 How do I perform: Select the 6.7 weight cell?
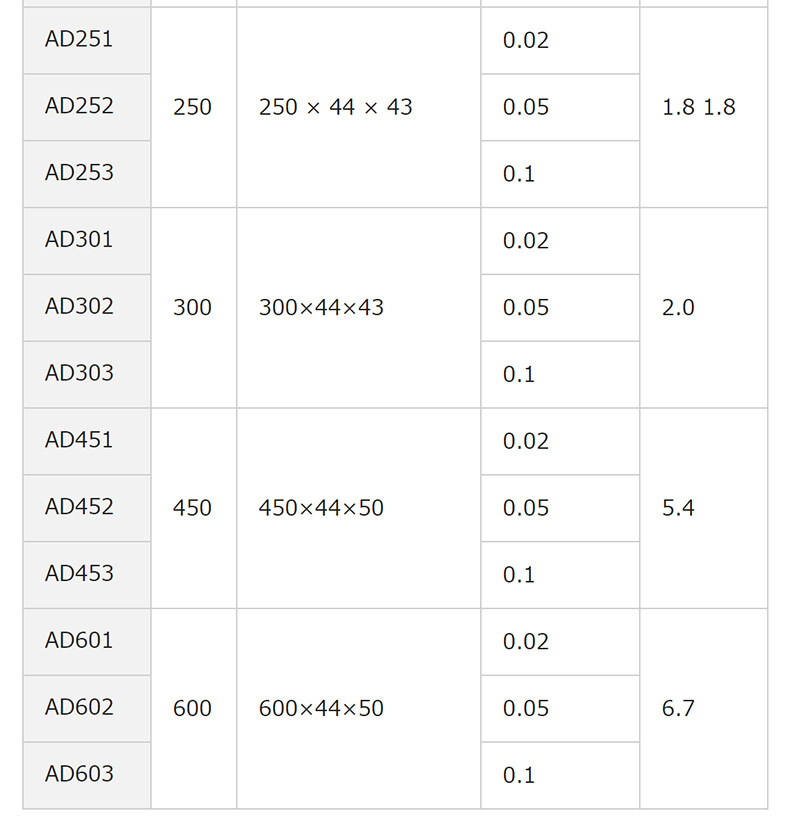[679, 708]
